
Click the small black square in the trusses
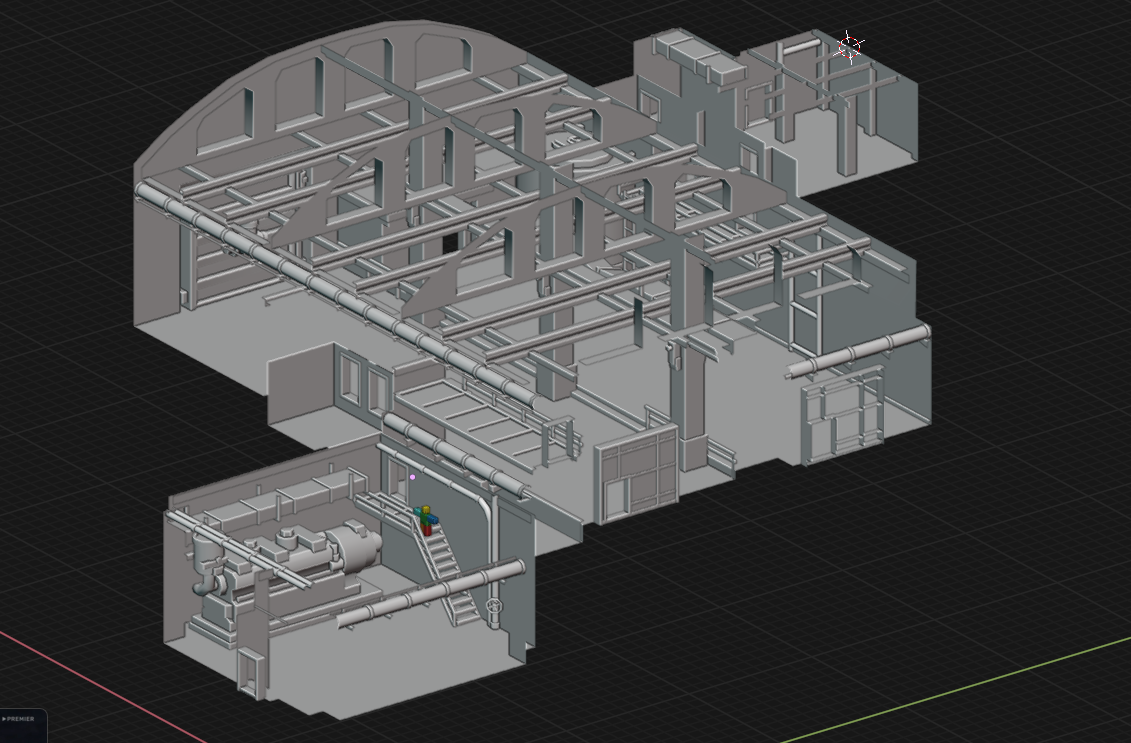(x=451, y=242)
